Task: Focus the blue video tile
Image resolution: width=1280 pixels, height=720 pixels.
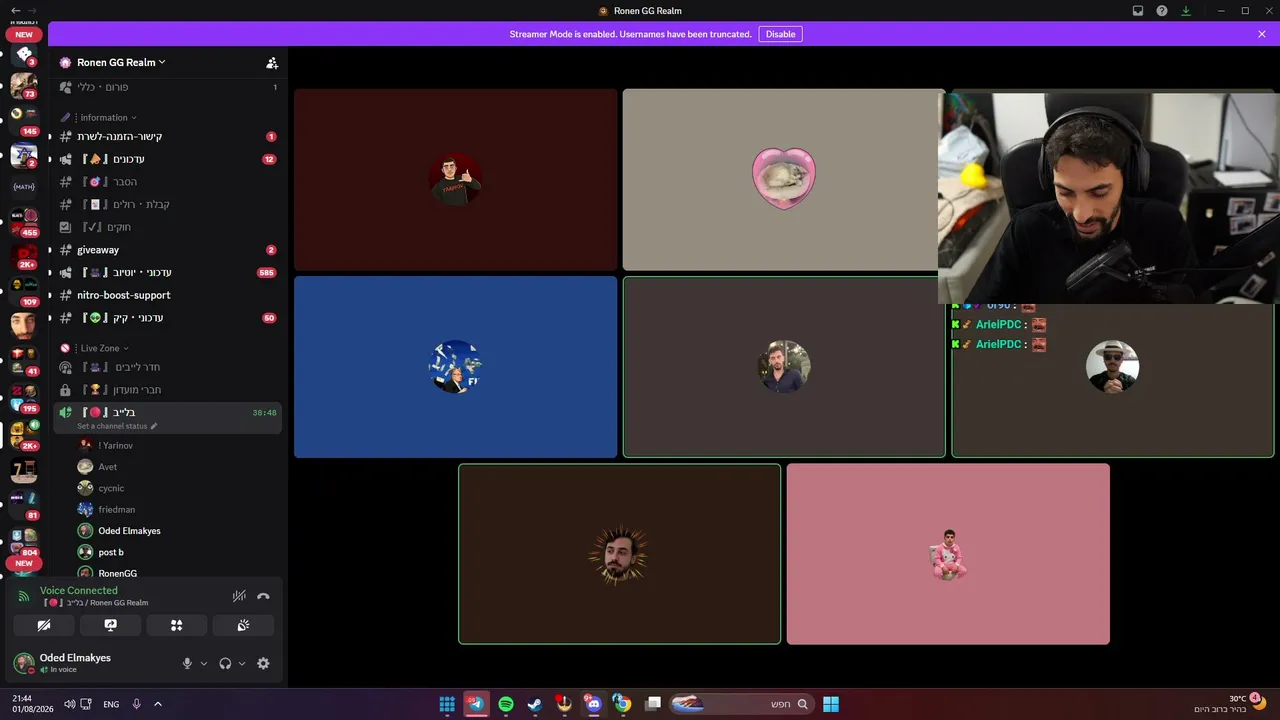Action: (456, 367)
